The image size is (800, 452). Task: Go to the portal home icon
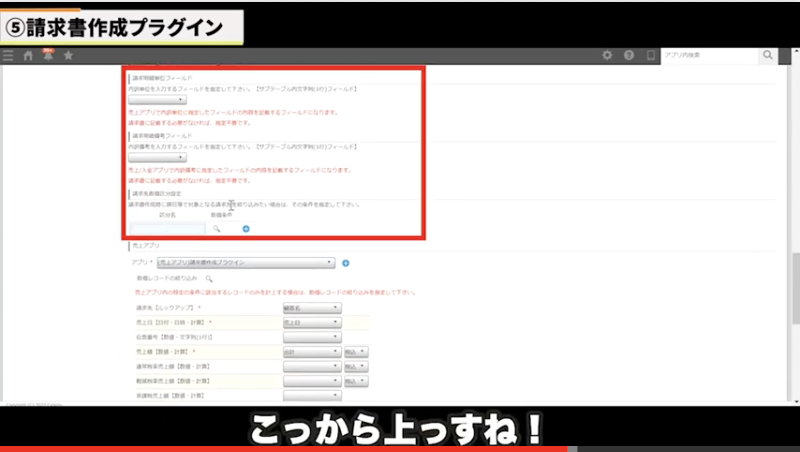tap(28, 56)
